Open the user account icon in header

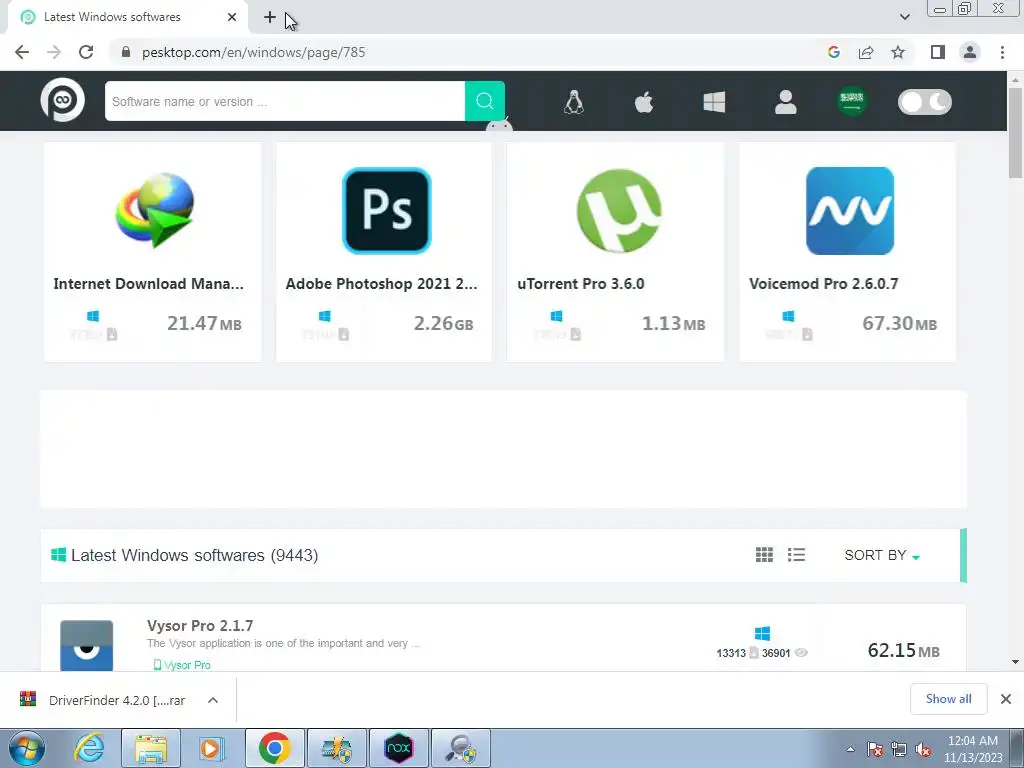pyautogui.click(x=786, y=102)
